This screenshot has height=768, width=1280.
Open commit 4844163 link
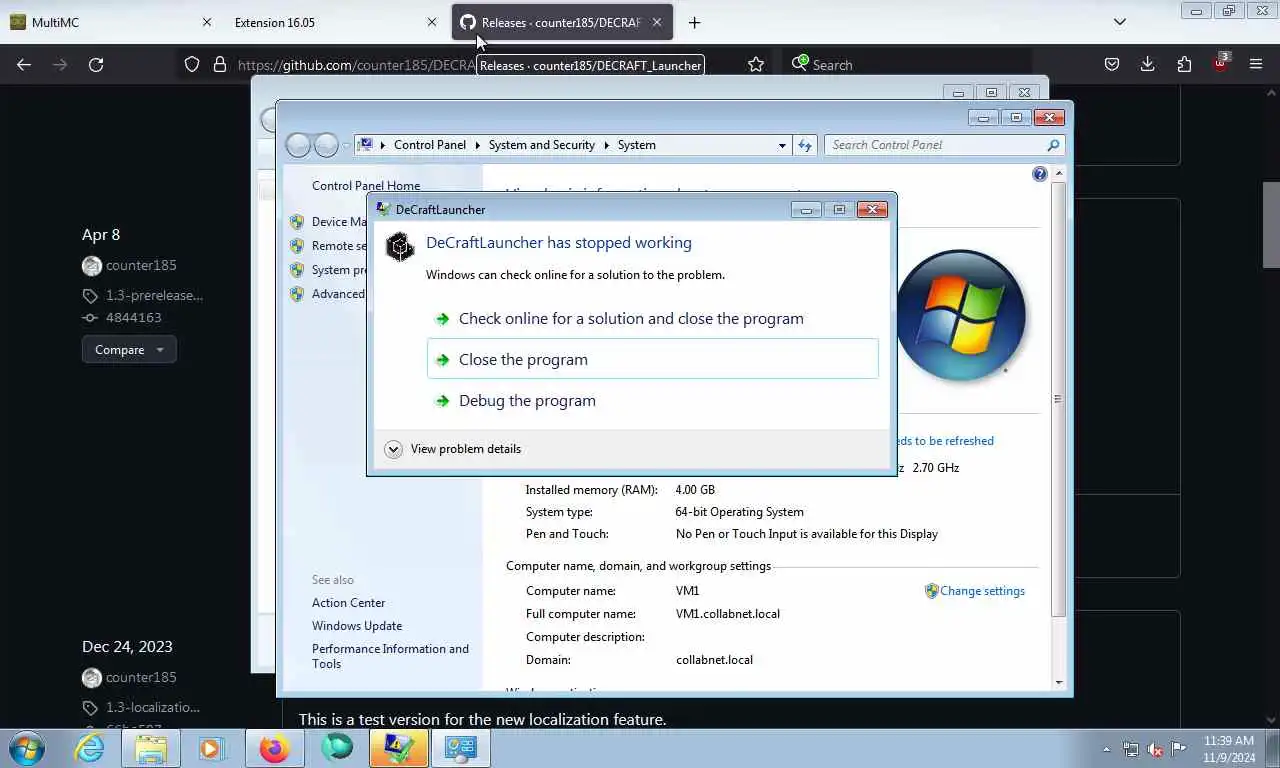click(x=133, y=318)
